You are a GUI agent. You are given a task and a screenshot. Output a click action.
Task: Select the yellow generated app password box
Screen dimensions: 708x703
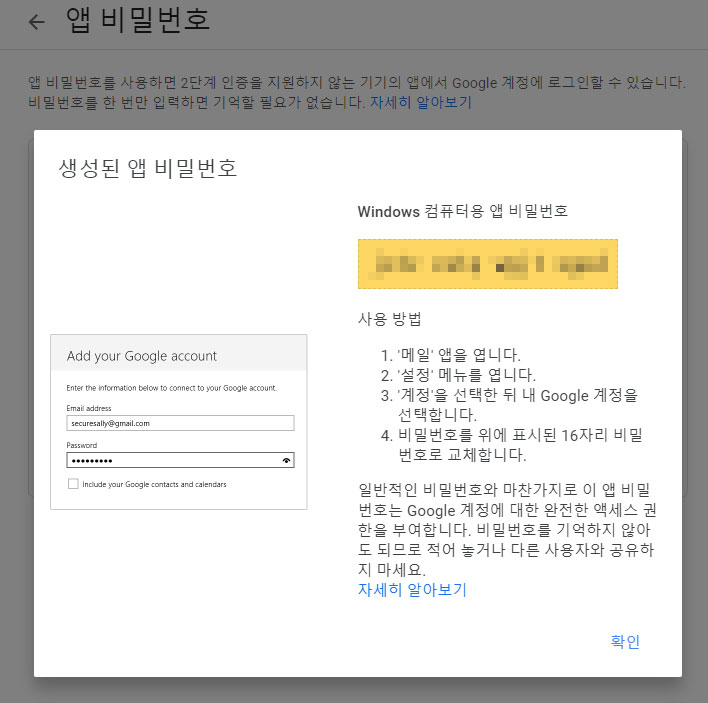[x=488, y=264]
